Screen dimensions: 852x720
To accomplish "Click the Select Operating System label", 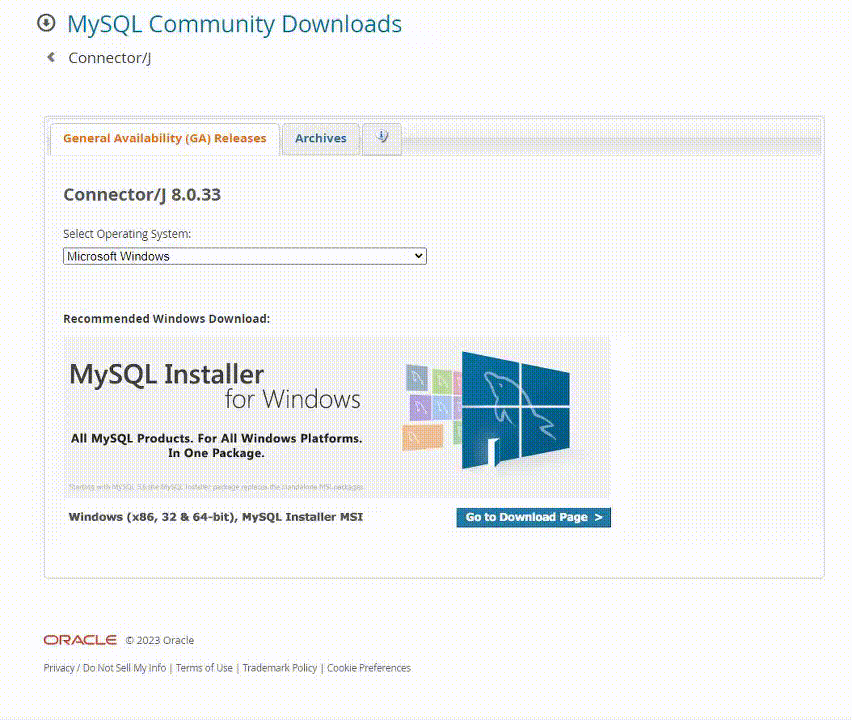I will tap(127, 234).
